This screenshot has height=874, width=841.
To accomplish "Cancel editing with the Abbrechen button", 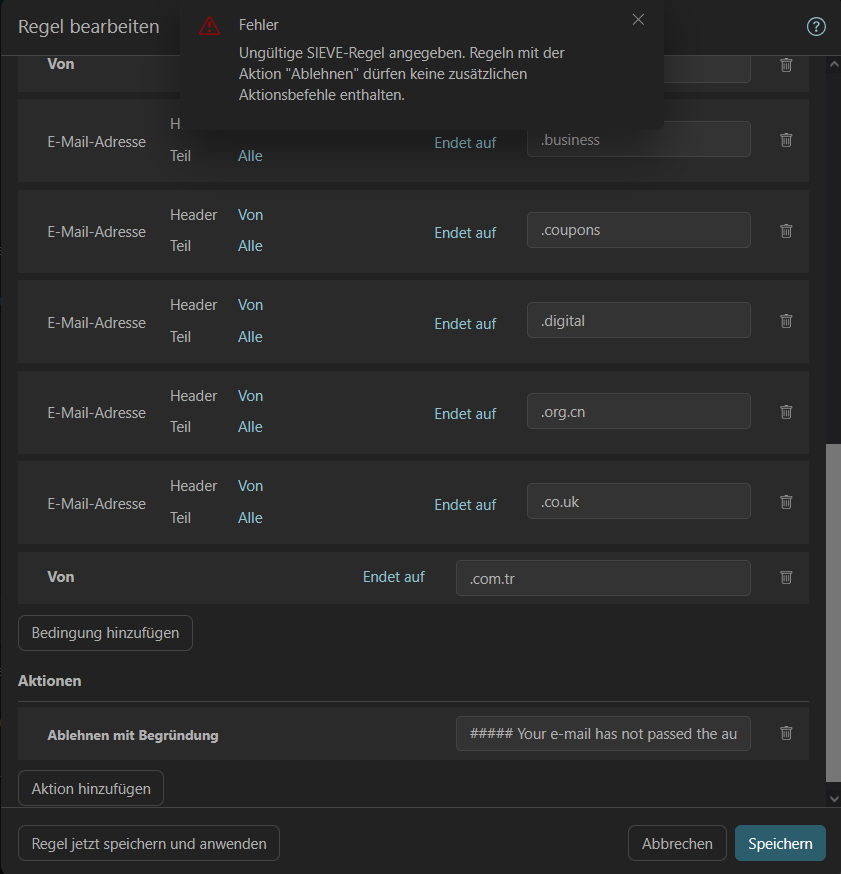I will (x=677, y=844).
